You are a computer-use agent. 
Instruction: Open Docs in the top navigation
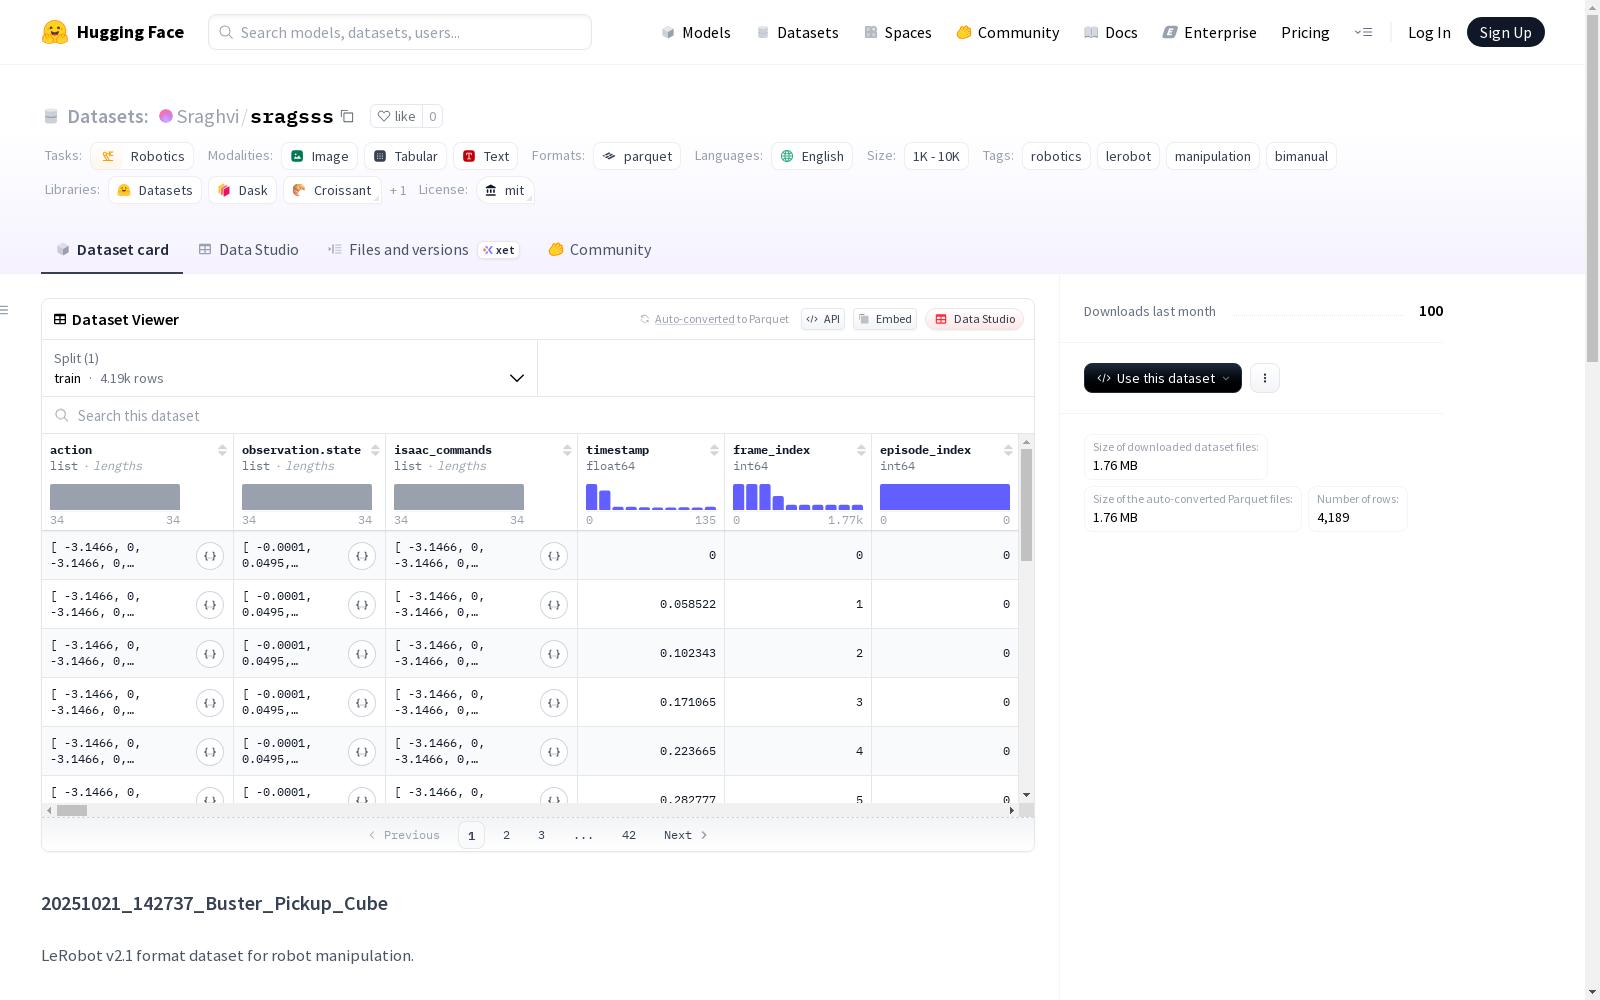(1111, 32)
